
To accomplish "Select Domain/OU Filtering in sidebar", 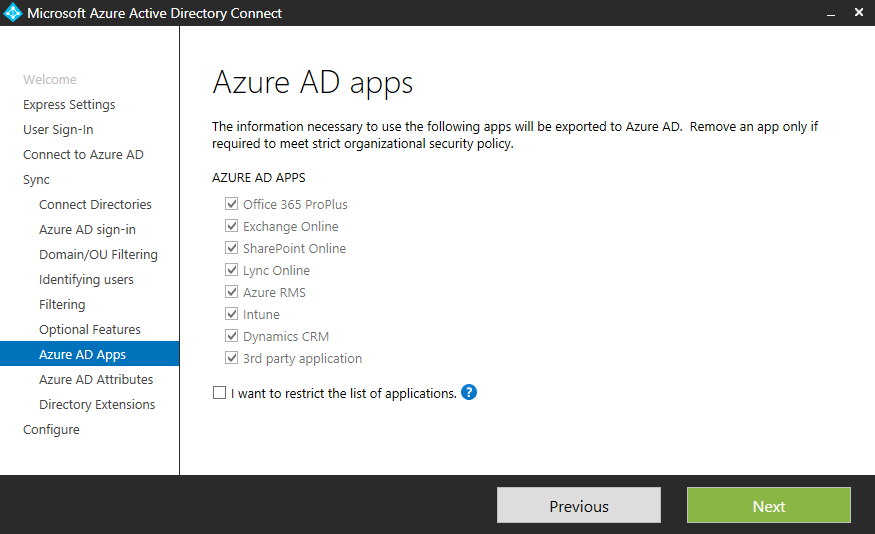I will (98, 255).
